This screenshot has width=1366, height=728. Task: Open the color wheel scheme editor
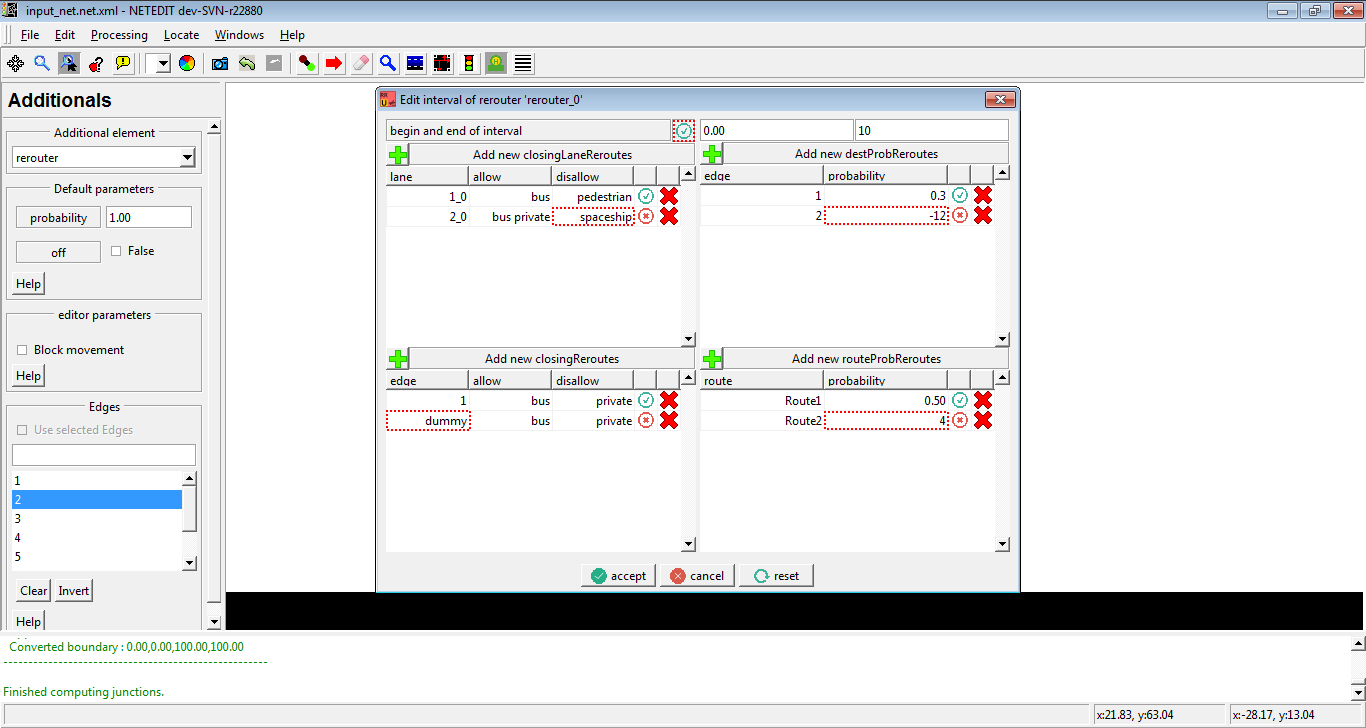187,63
